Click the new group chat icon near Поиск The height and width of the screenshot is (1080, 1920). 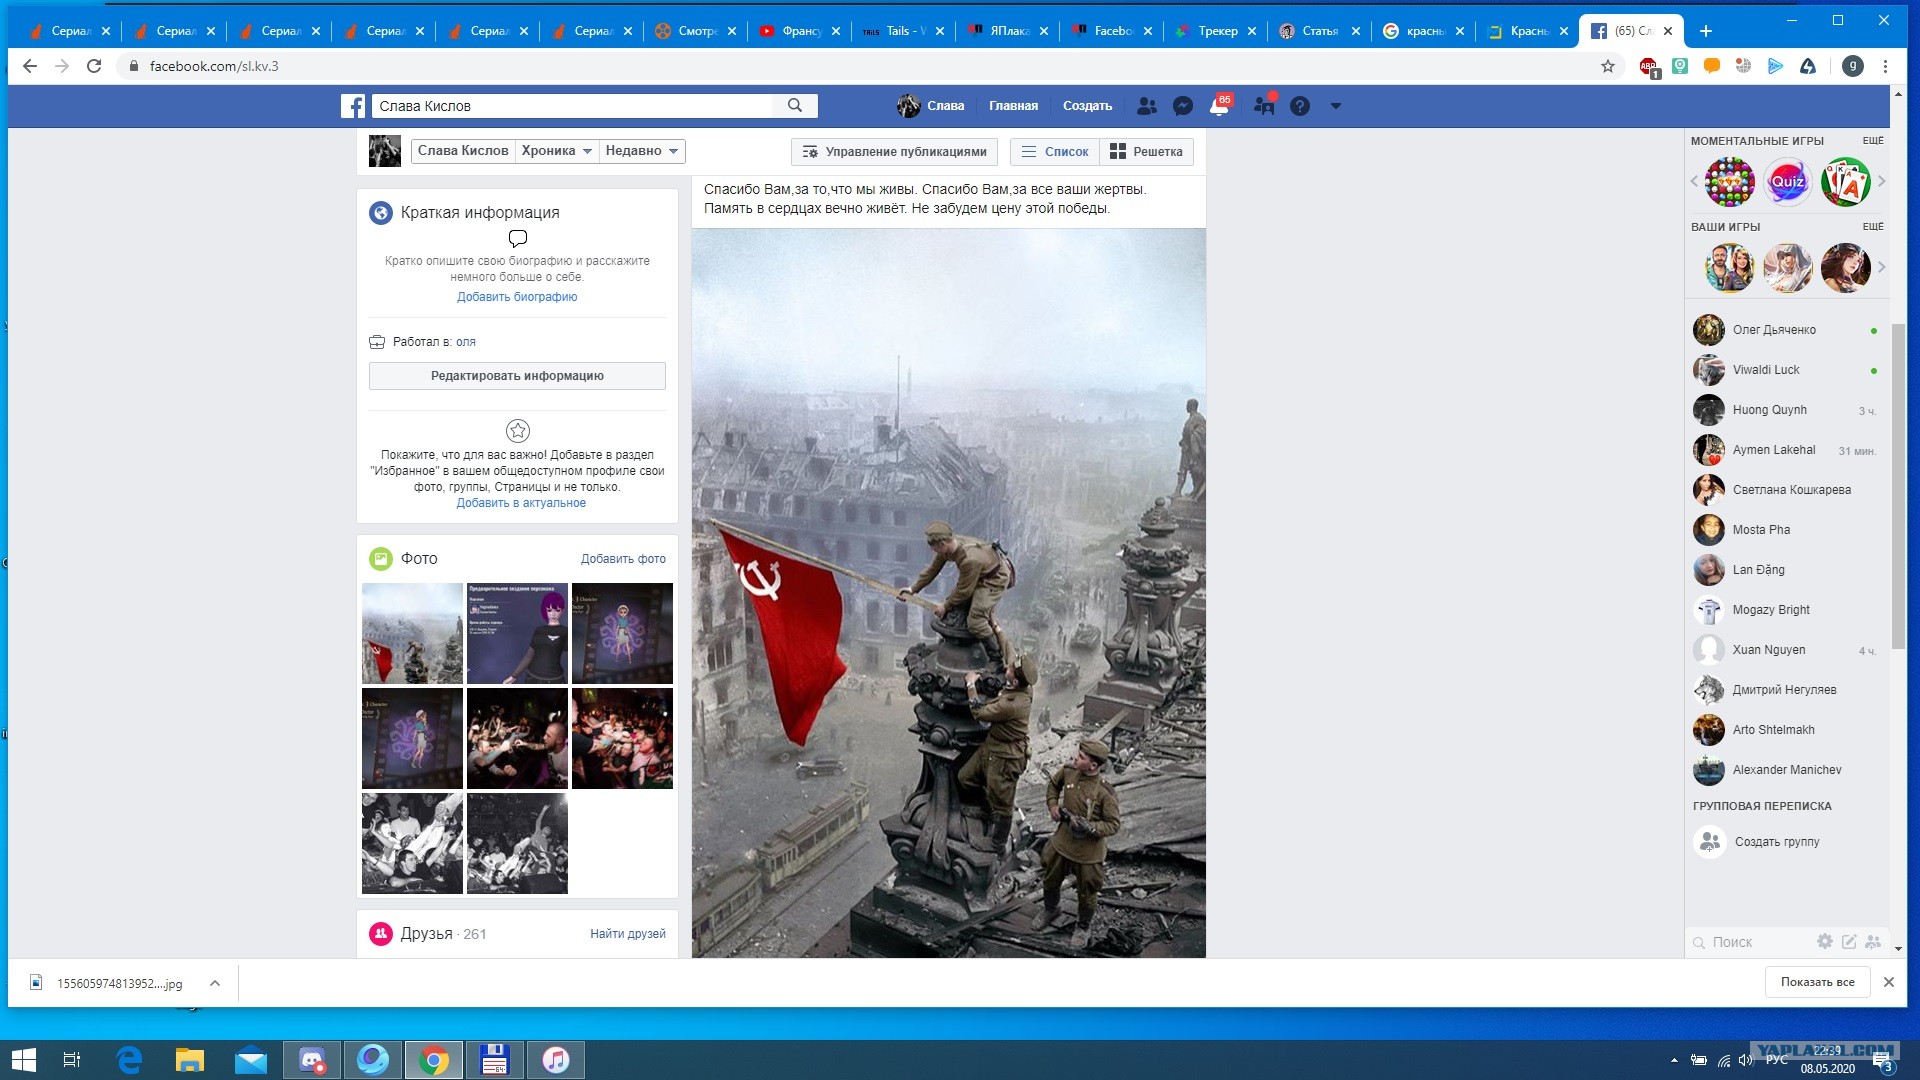pyautogui.click(x=1873, y=942)
